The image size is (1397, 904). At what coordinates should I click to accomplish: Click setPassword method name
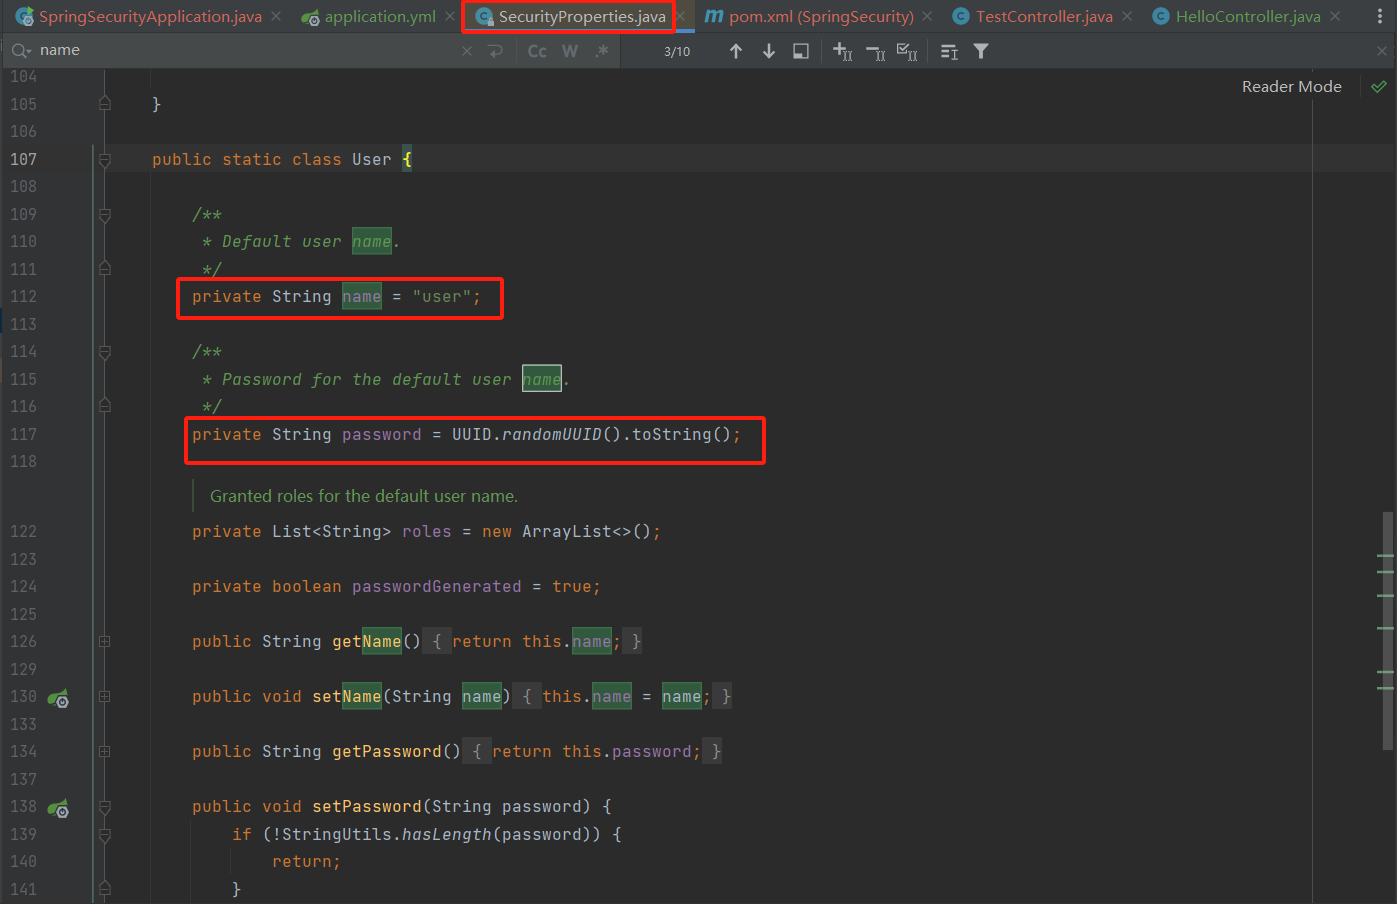[367, 807]
